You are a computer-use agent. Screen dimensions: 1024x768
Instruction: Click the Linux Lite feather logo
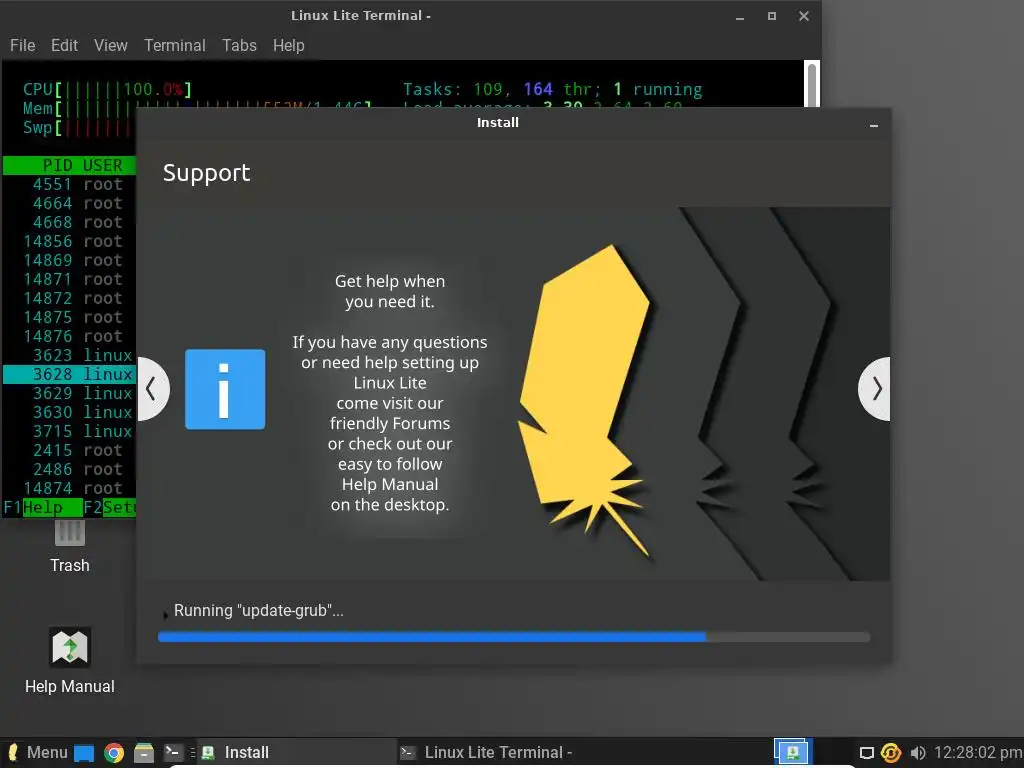[x=584, y=401]
